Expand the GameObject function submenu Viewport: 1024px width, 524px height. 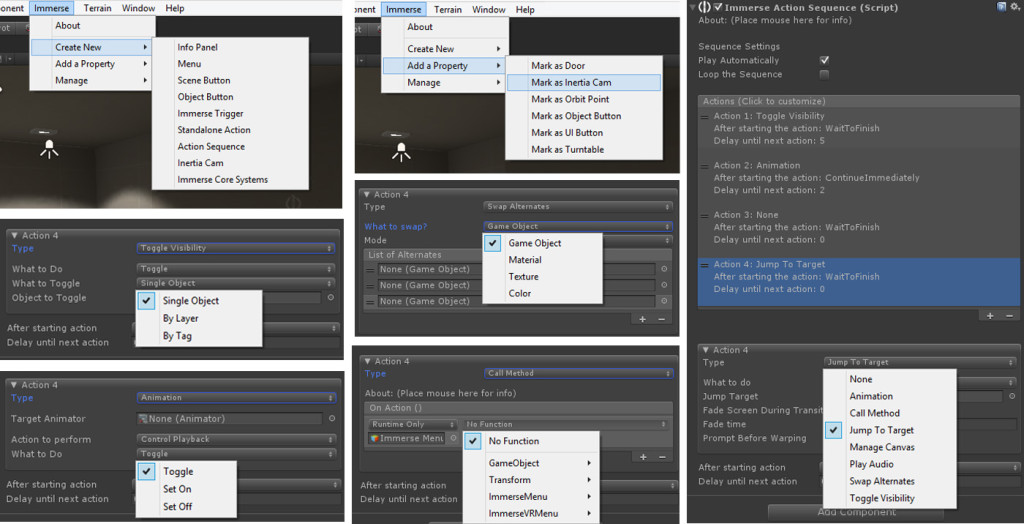(x=531, y=463)
